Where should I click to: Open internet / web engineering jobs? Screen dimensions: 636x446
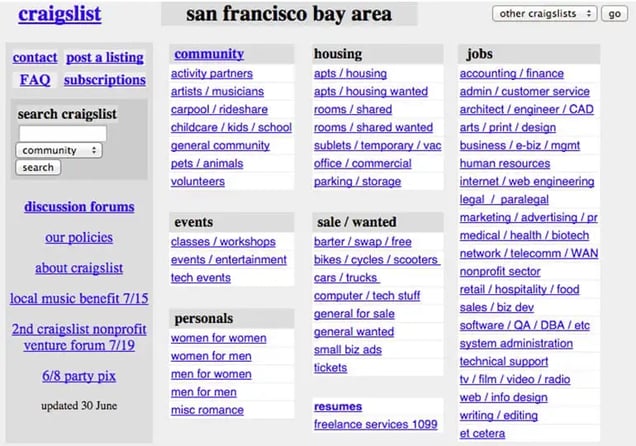[527, 182]
